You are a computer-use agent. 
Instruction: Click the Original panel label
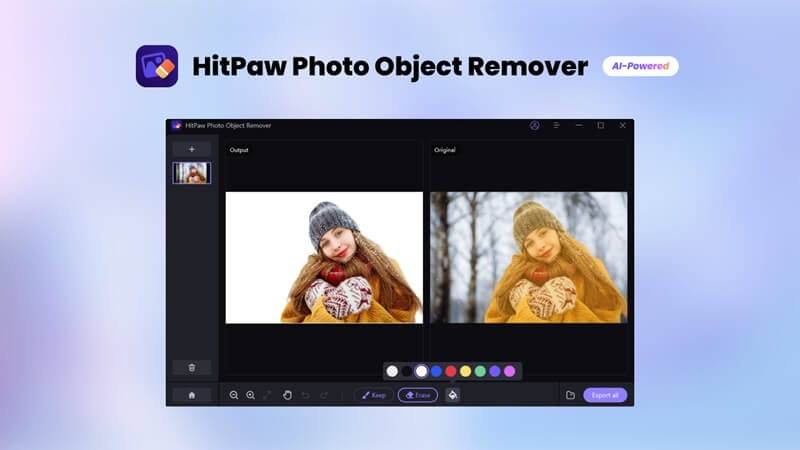coord(445,150)
